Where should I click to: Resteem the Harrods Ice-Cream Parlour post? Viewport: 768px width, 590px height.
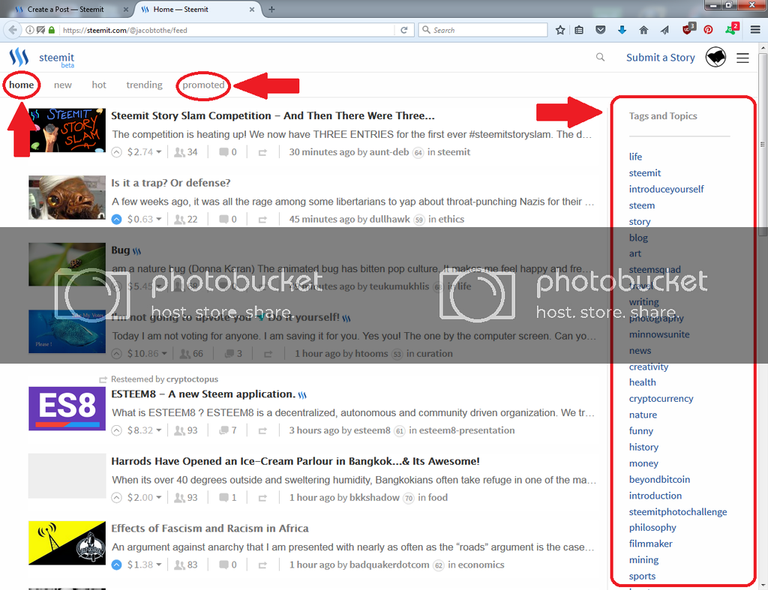click(263, 498)
